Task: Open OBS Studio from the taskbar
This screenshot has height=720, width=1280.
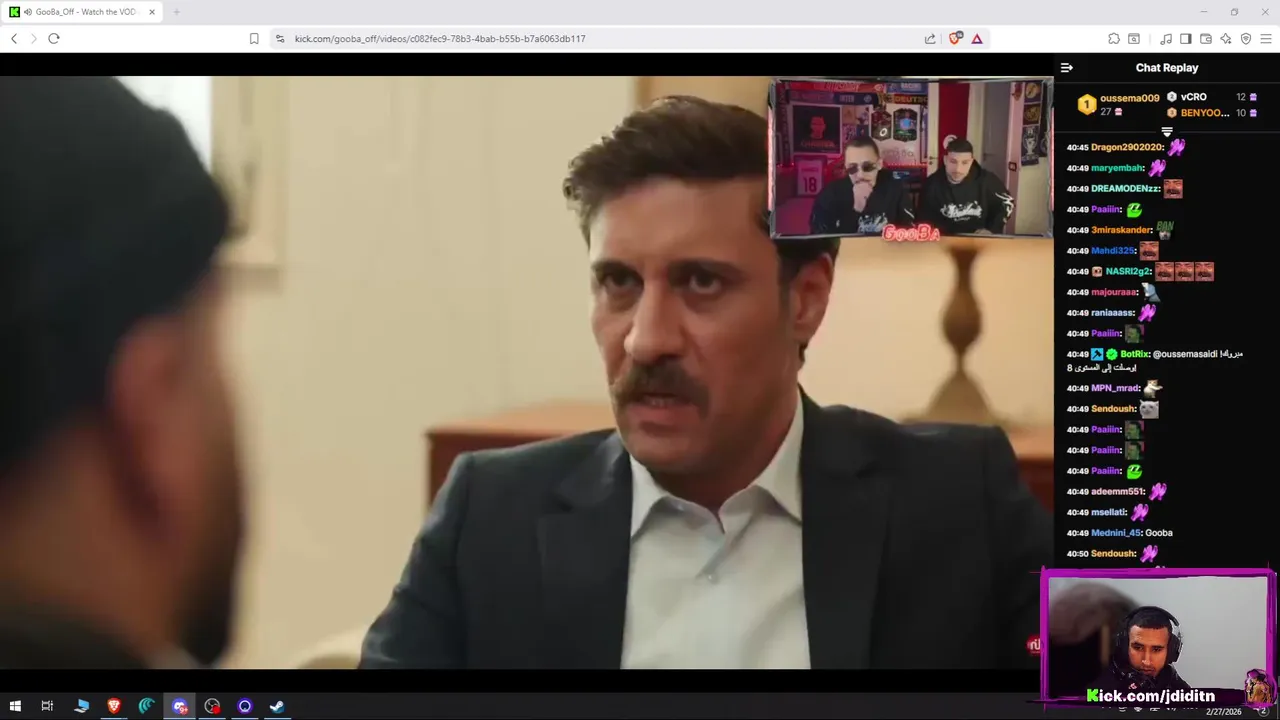Action: coord(212,706)
